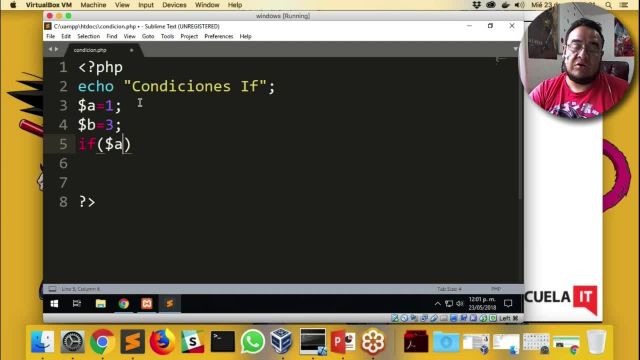Image resolution: width=640 pixels, height=360 pixels.
Task: Click the Line 5, Column status text
Action: (x=80, y=289)
